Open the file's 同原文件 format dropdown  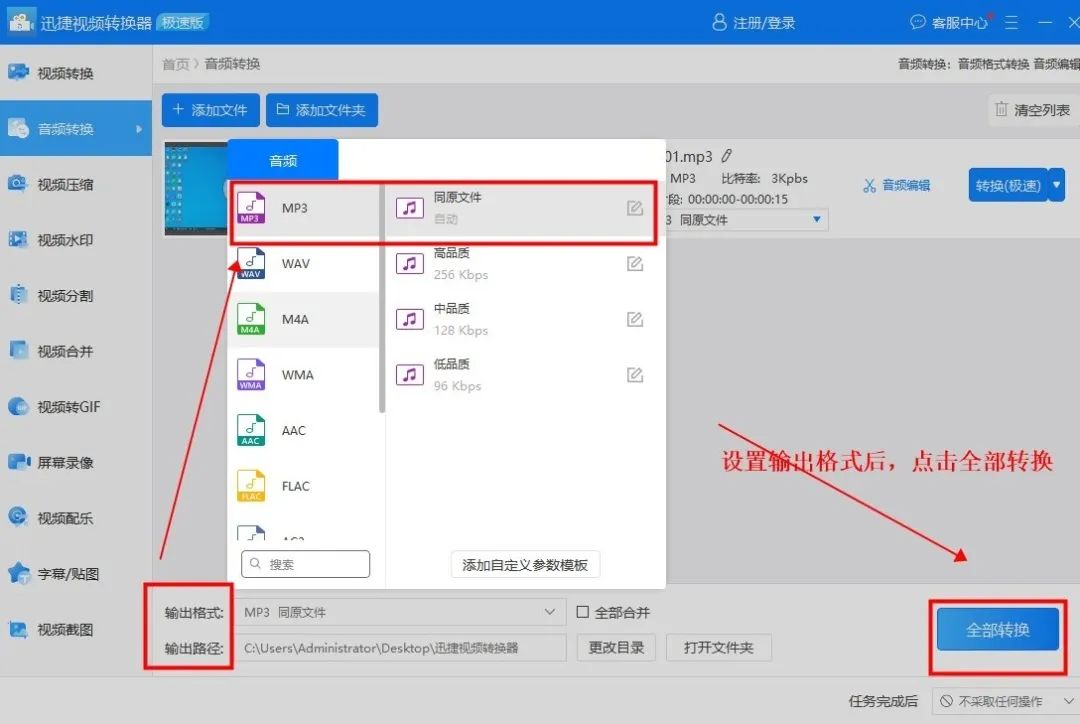tap(747, 220)
